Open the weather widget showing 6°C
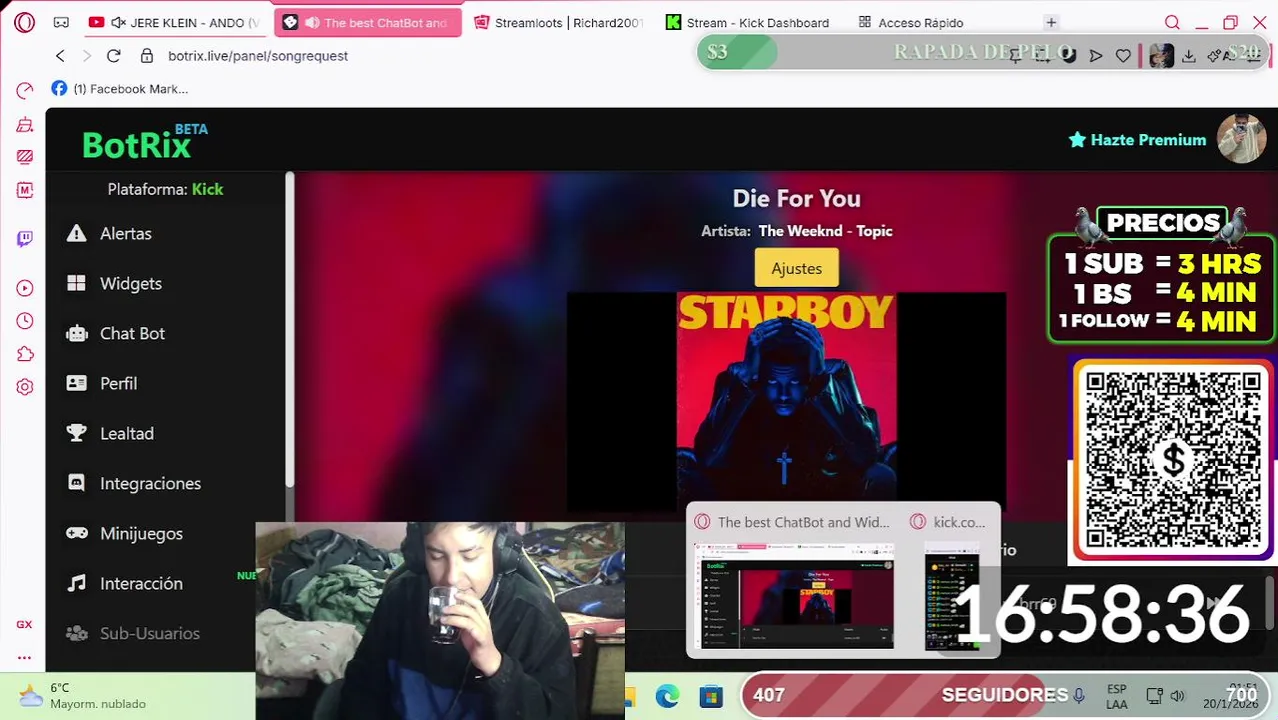The image size is (1278, 720). pyautogui.click(x=80, y=696)
